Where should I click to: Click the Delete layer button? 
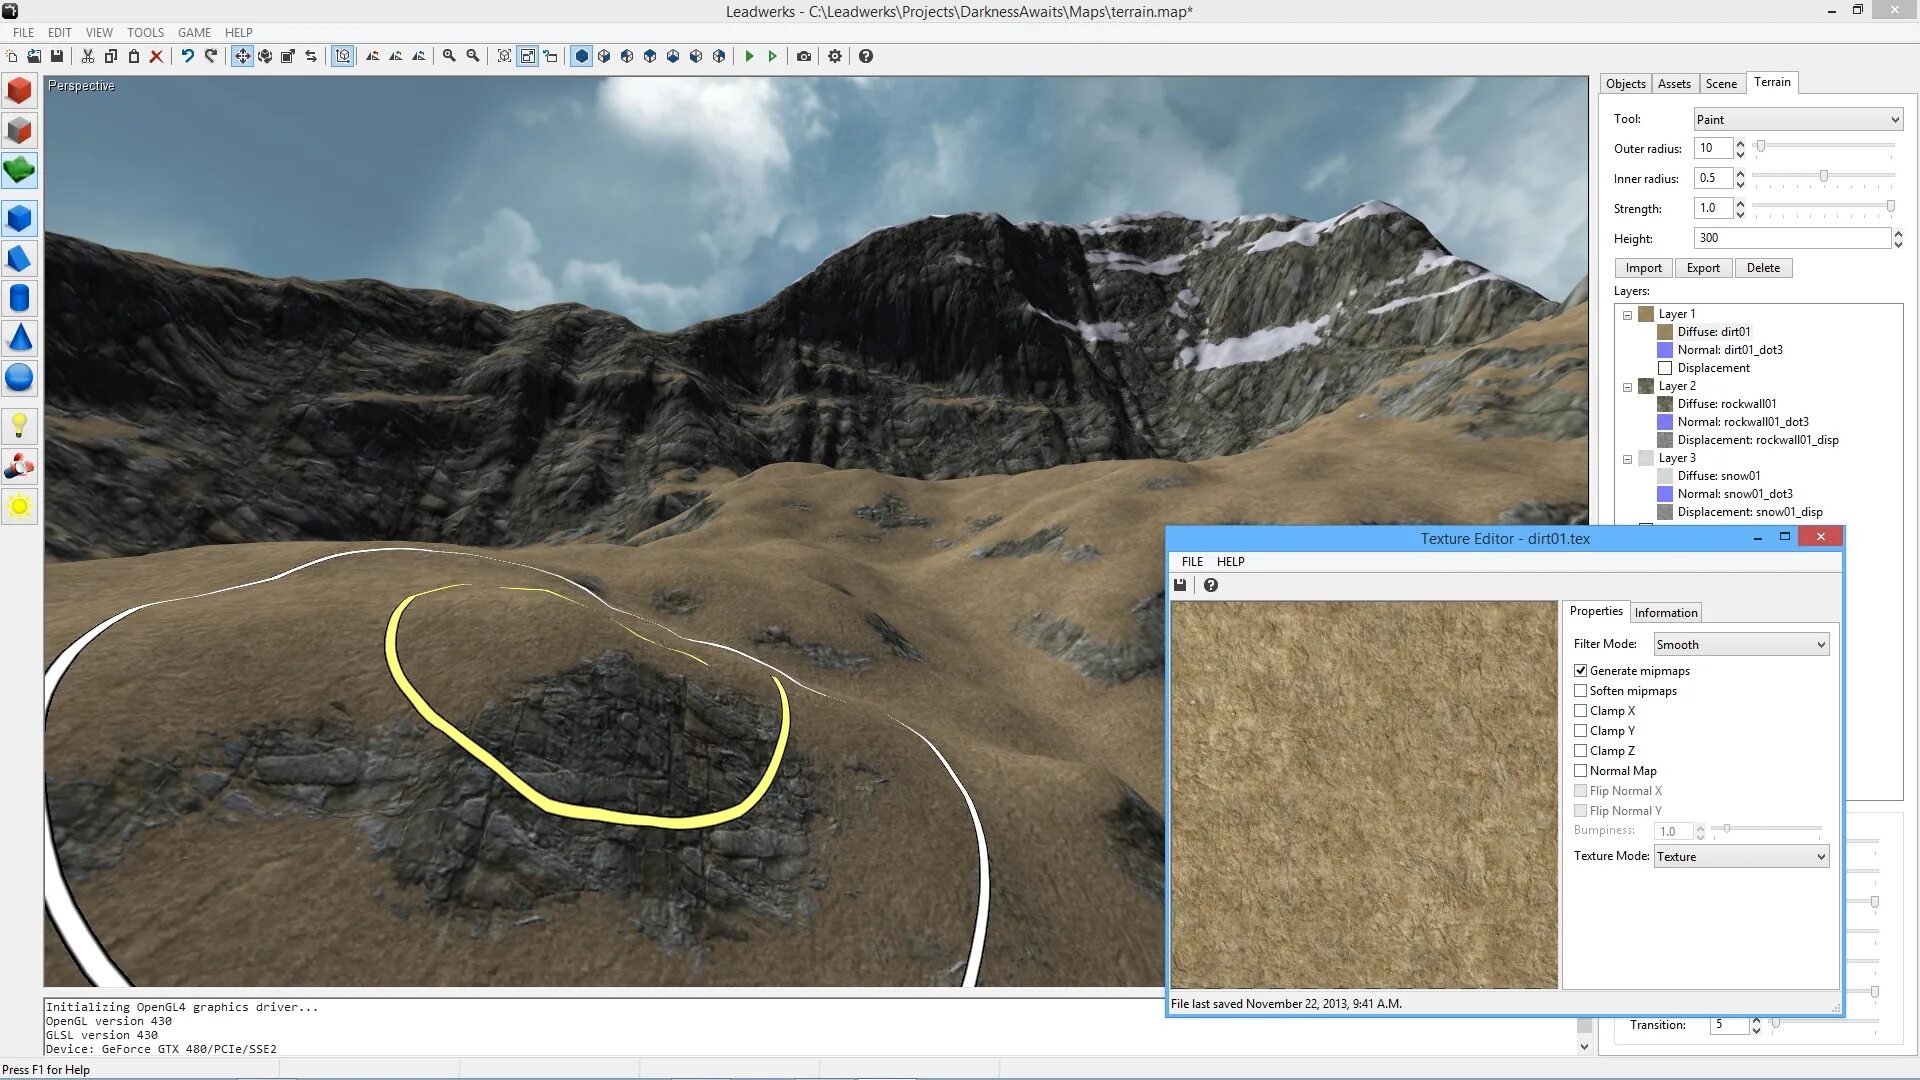1762,266
